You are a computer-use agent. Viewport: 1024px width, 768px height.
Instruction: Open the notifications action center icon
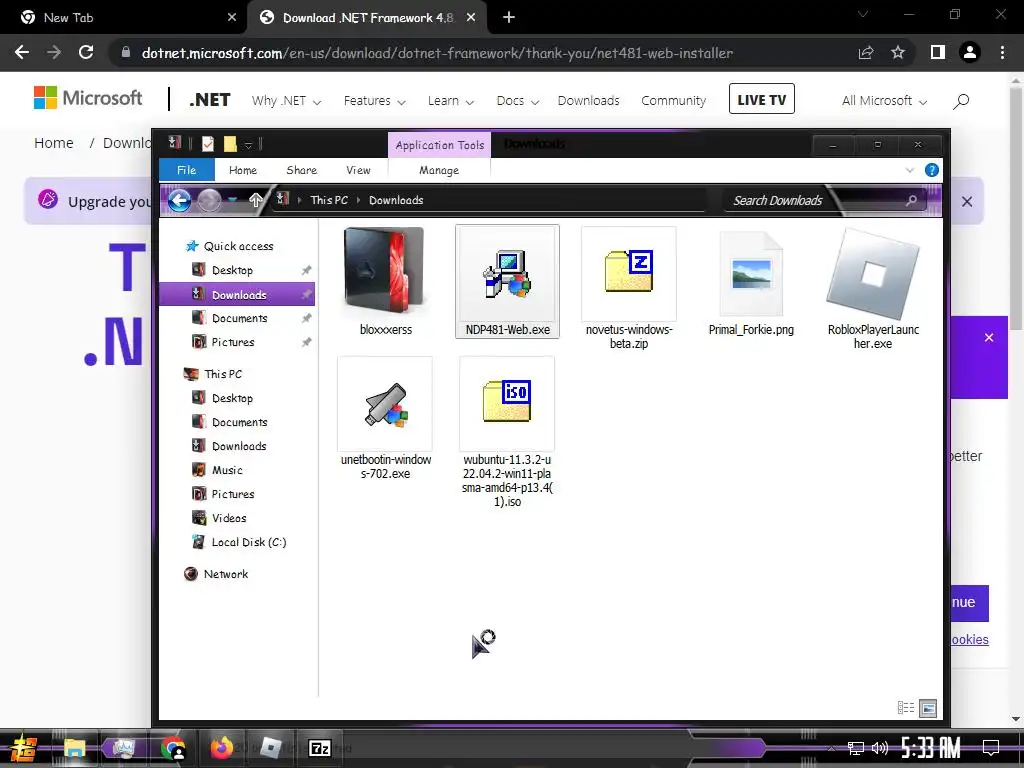(991, 748)
